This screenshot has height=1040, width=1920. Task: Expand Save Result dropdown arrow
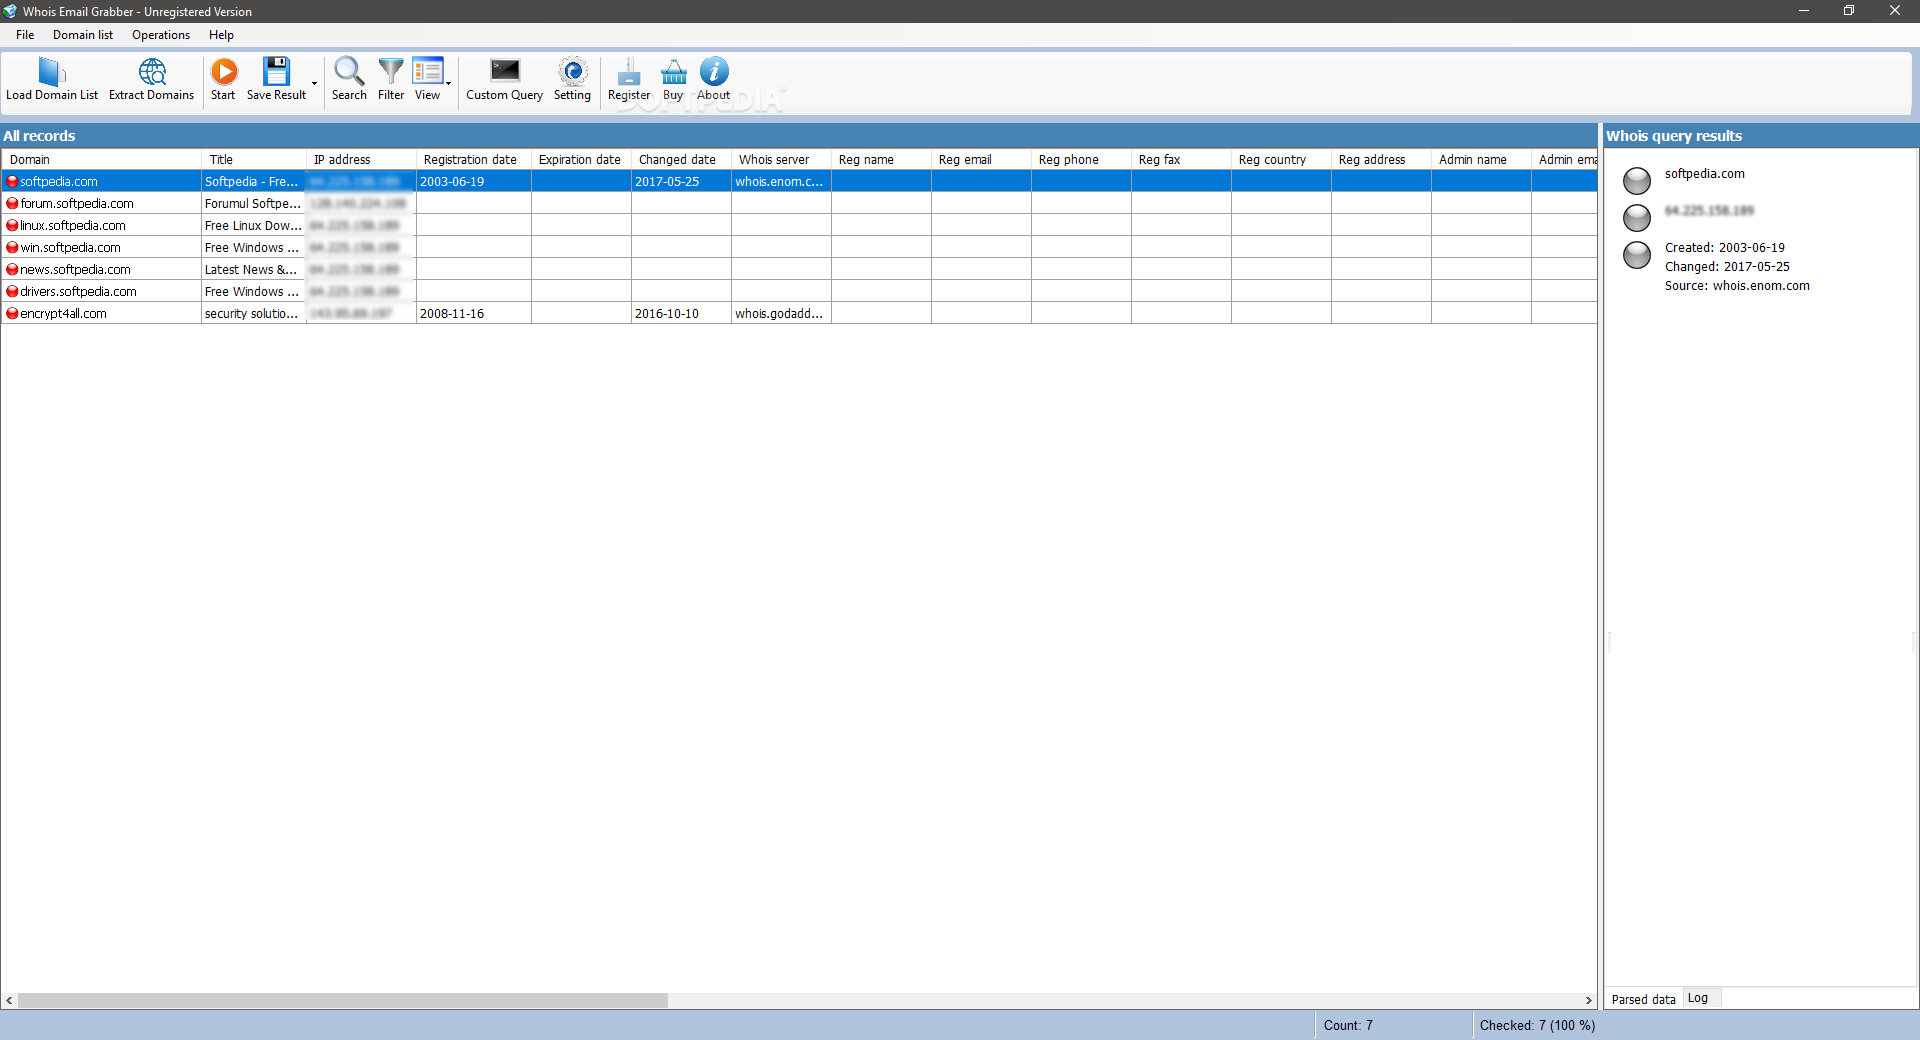pyautogui.click(x=314, y=83)
